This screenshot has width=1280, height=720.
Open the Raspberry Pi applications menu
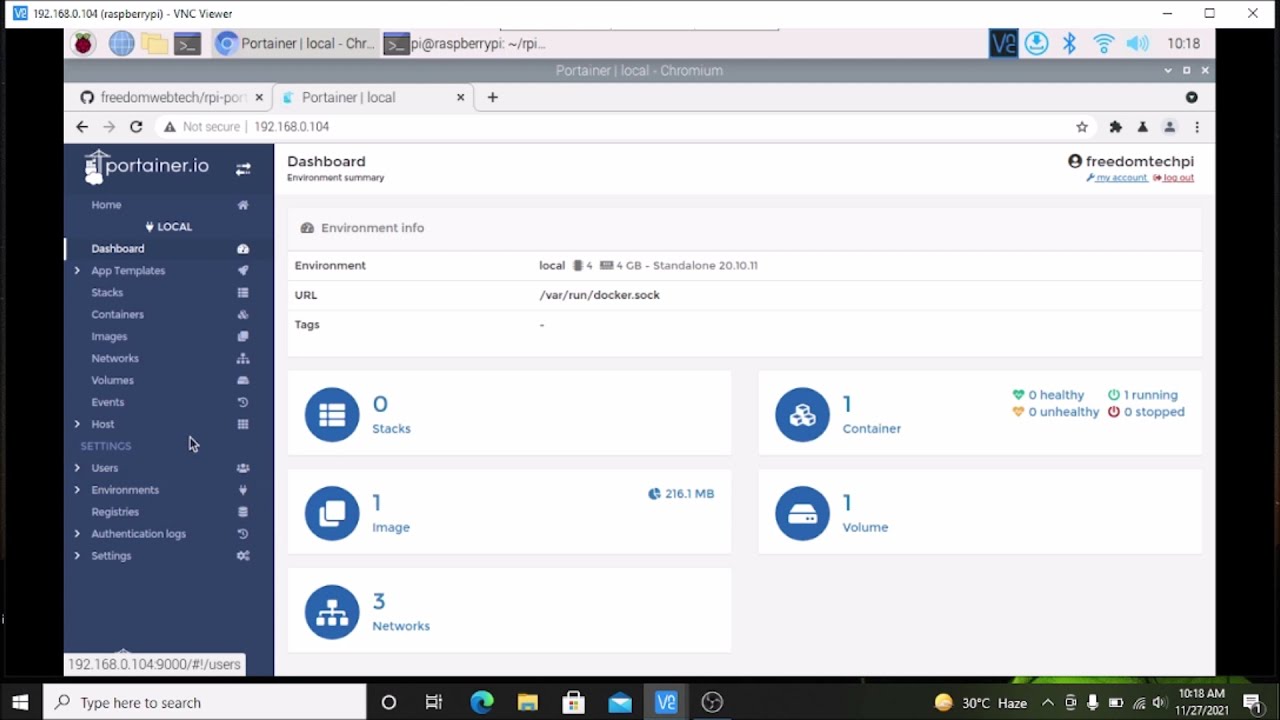[84, 43]
